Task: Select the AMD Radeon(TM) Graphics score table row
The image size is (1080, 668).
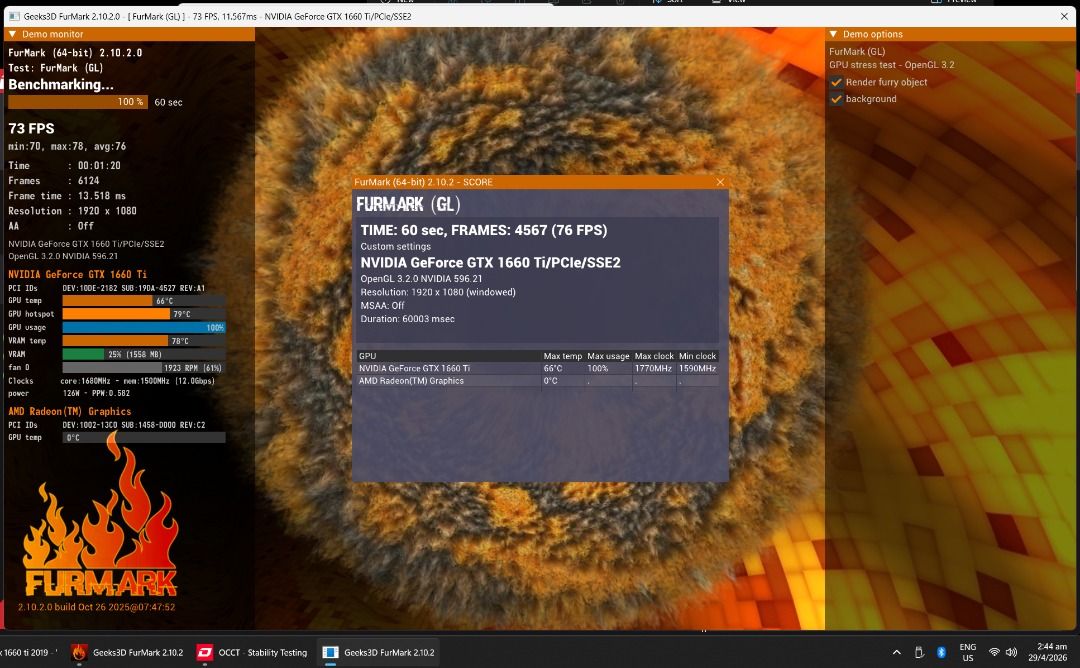Action: 537,381
